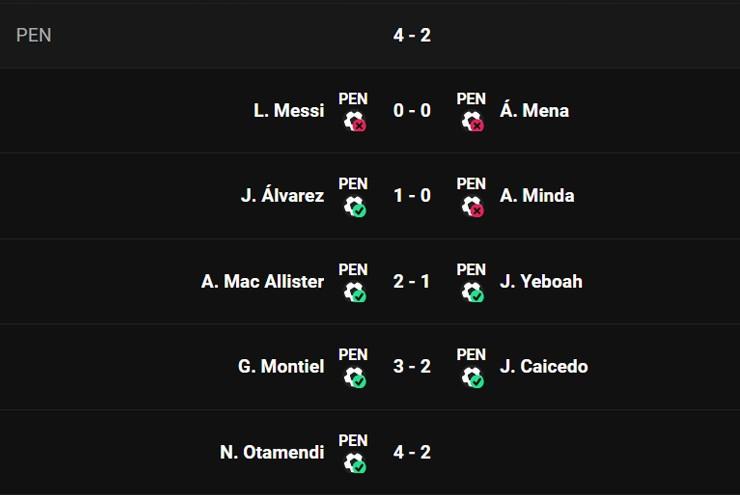View A. Mac Allister player profile

(262, 281)
